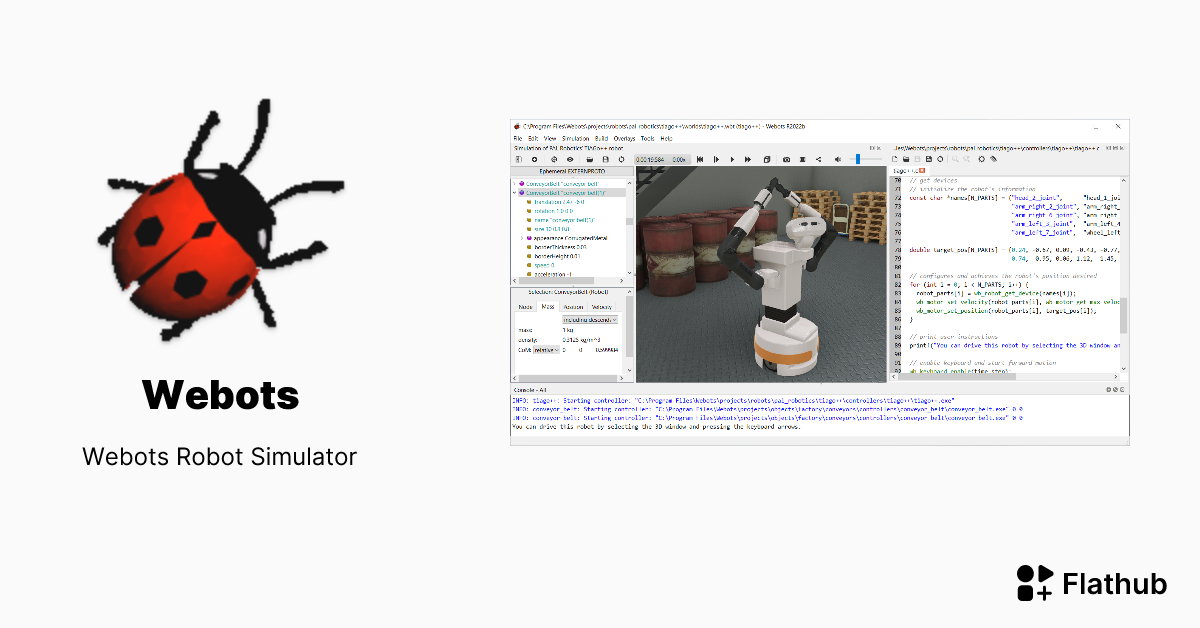Toggle 3D scene rendering
Viewport: 1200px width, 628px height.
pyautogui.click(x=768, y=159)
